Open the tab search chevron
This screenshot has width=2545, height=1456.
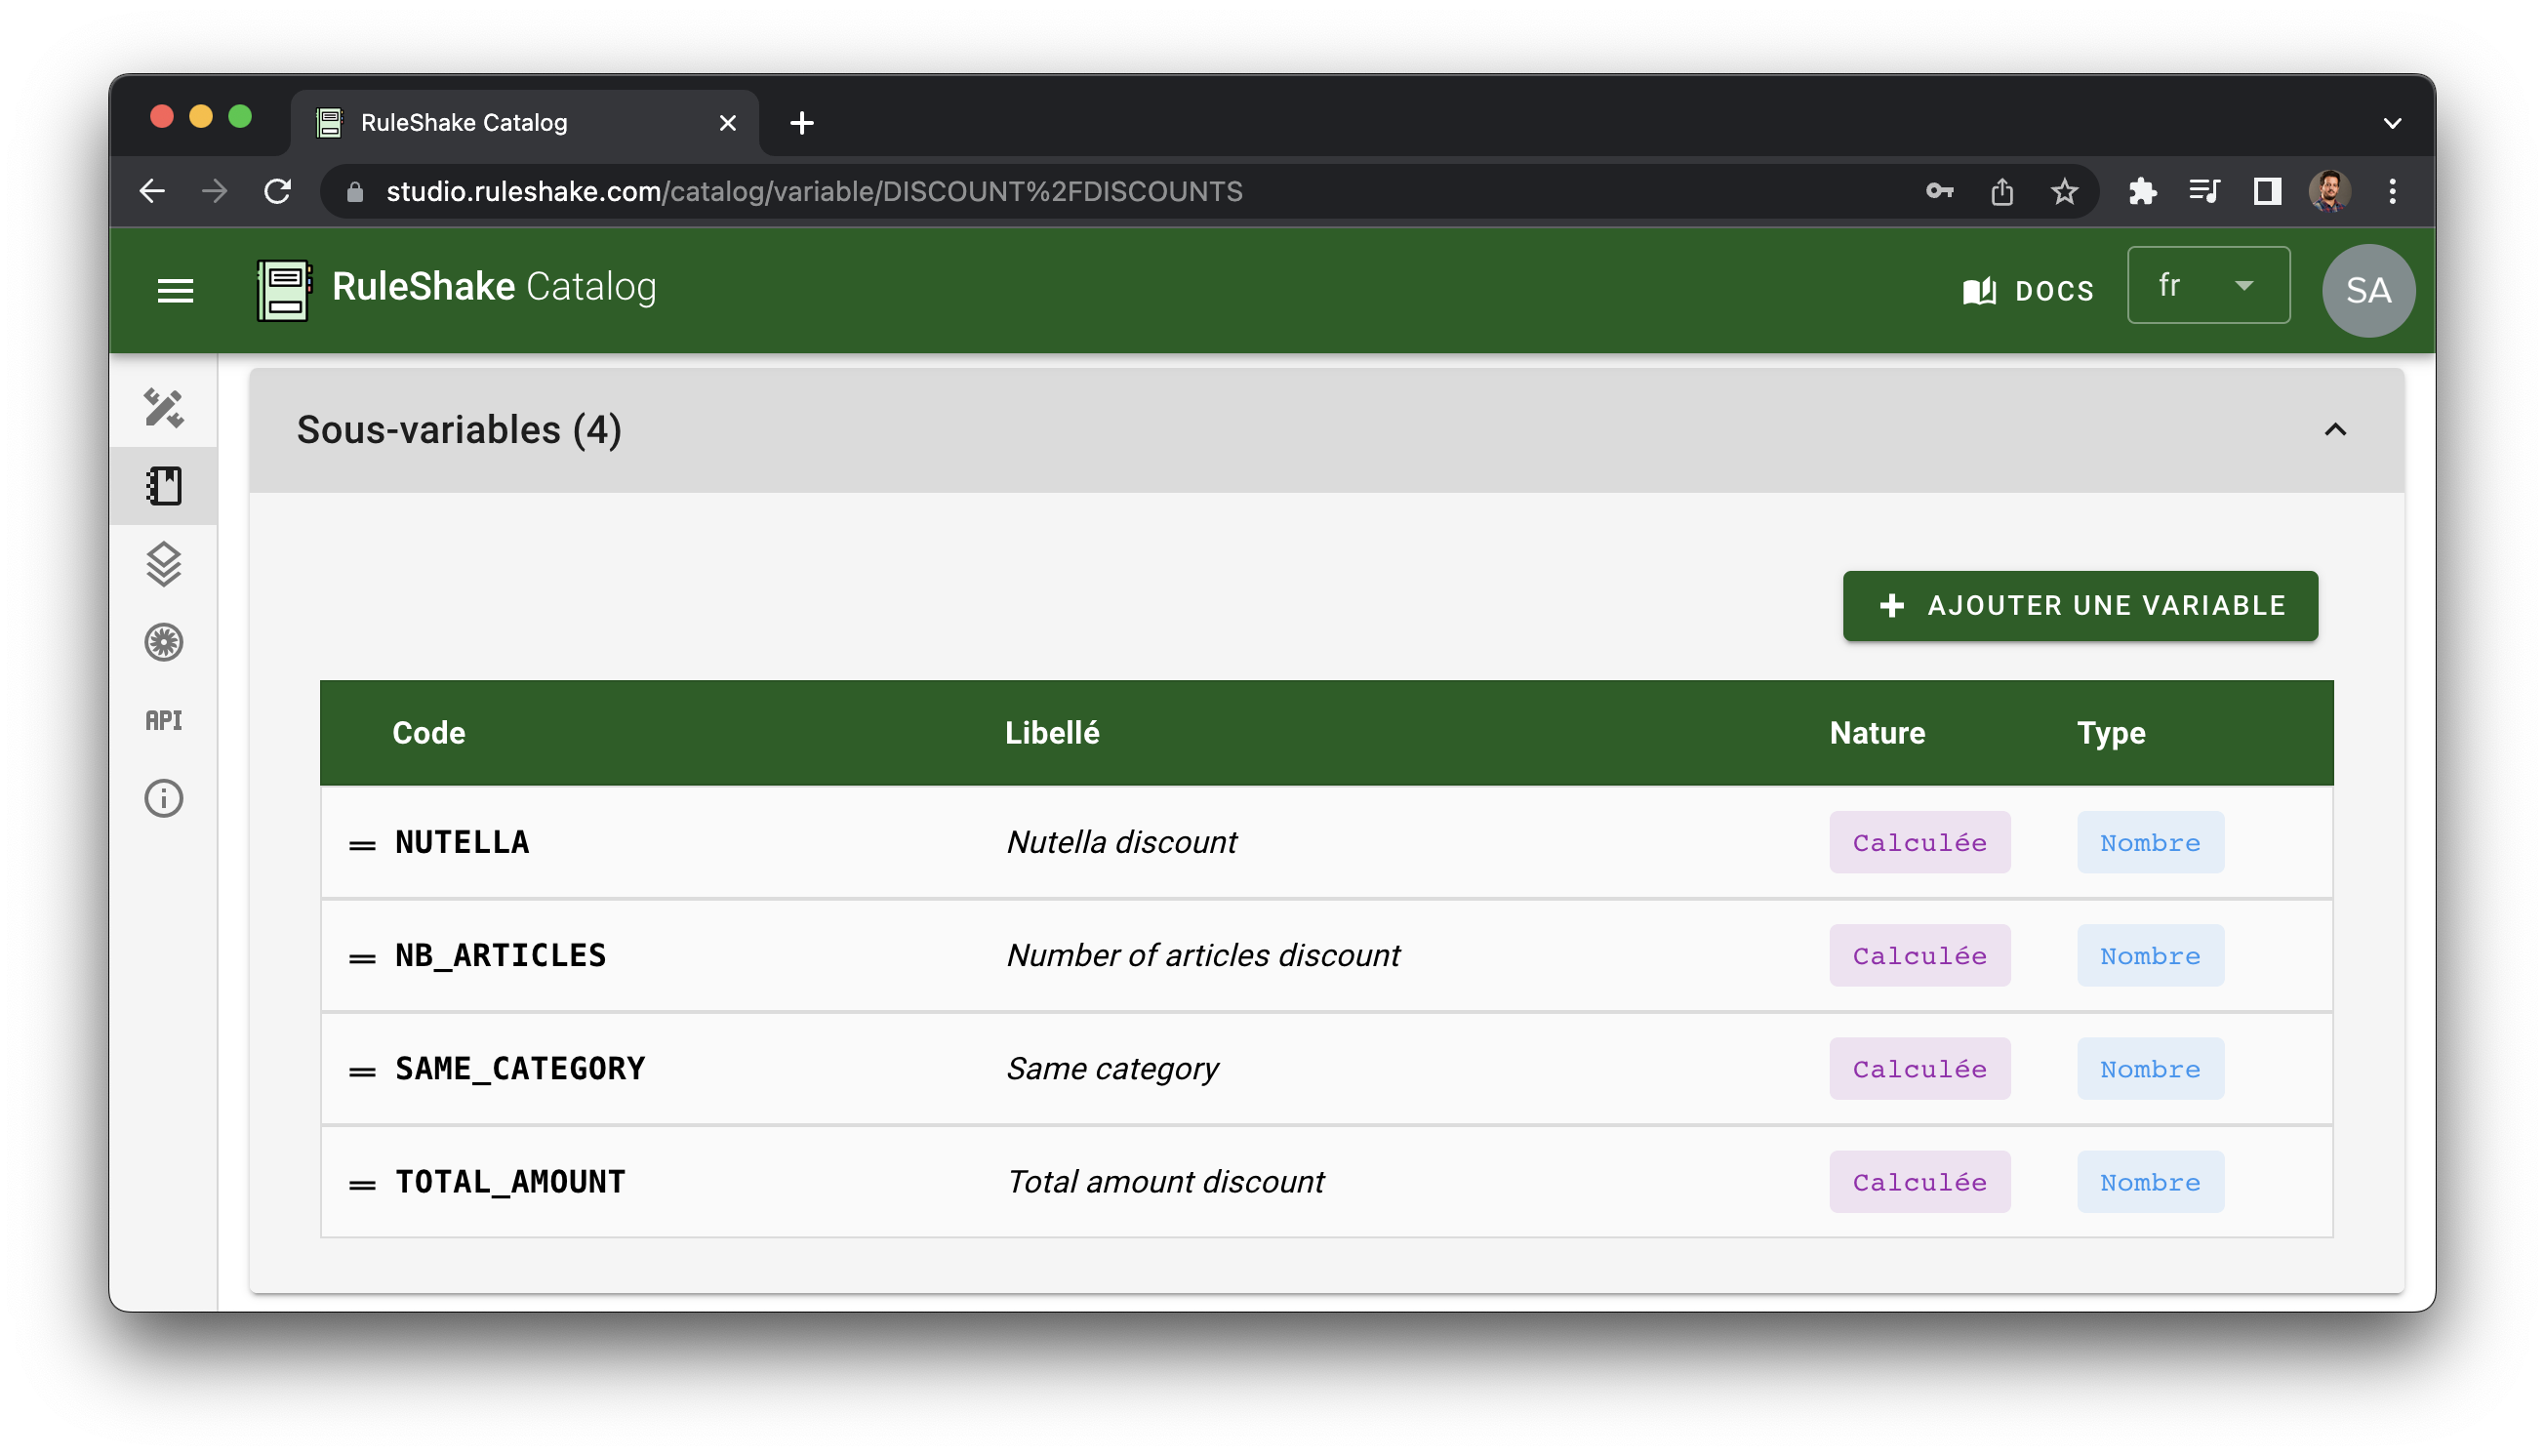[x=2391, y=123]
